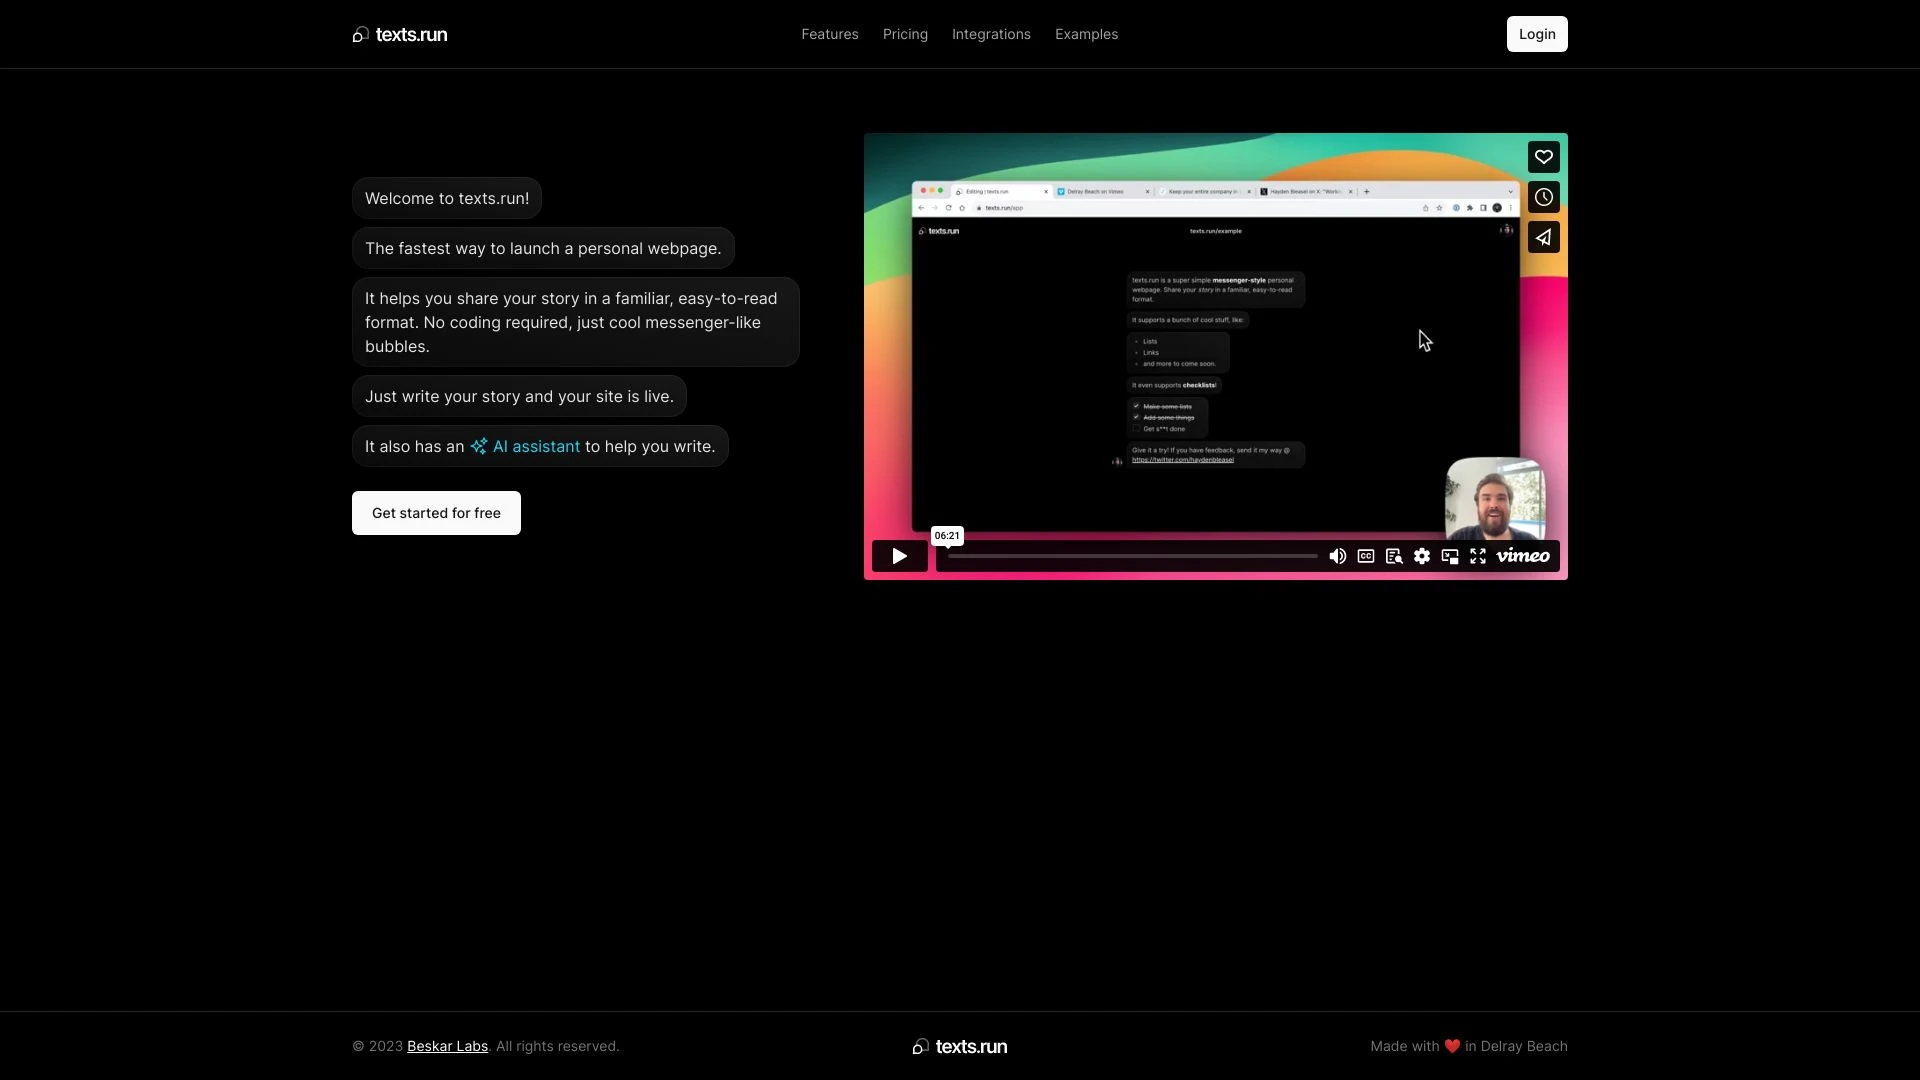Share the video using the paper plane icon
The height and width of the screenshot is (1080, 1920).
coord(1543,237)
